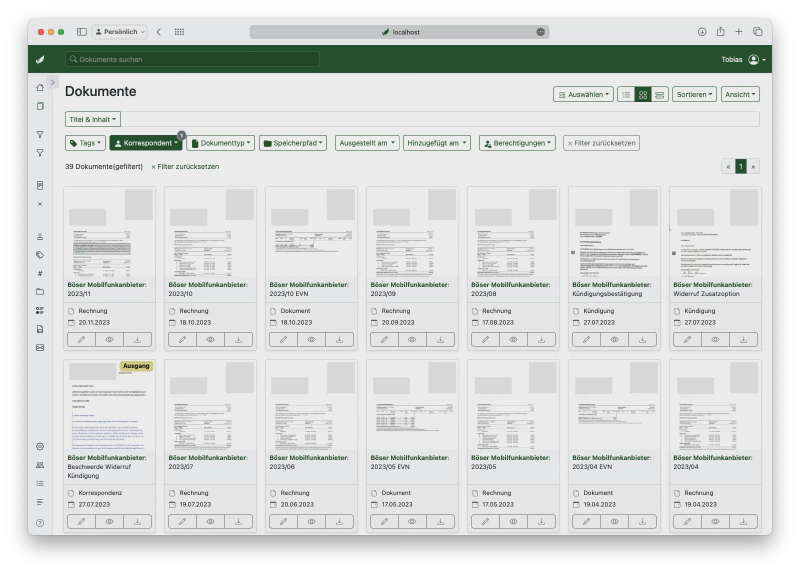Download the 2023/10 EVN document
800x572 pixels.
(339, 339)
